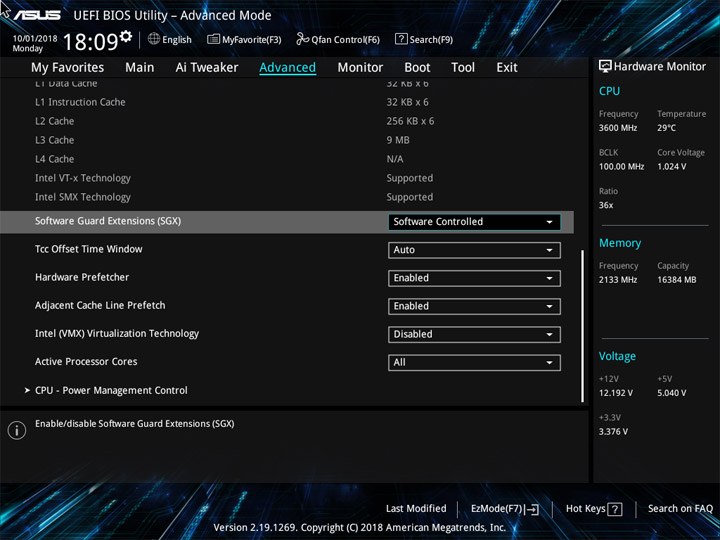Open Software Guard Extensions dropdown
Image resolution: width=720 pixels, height=540 pixels.
pos(474,222)
